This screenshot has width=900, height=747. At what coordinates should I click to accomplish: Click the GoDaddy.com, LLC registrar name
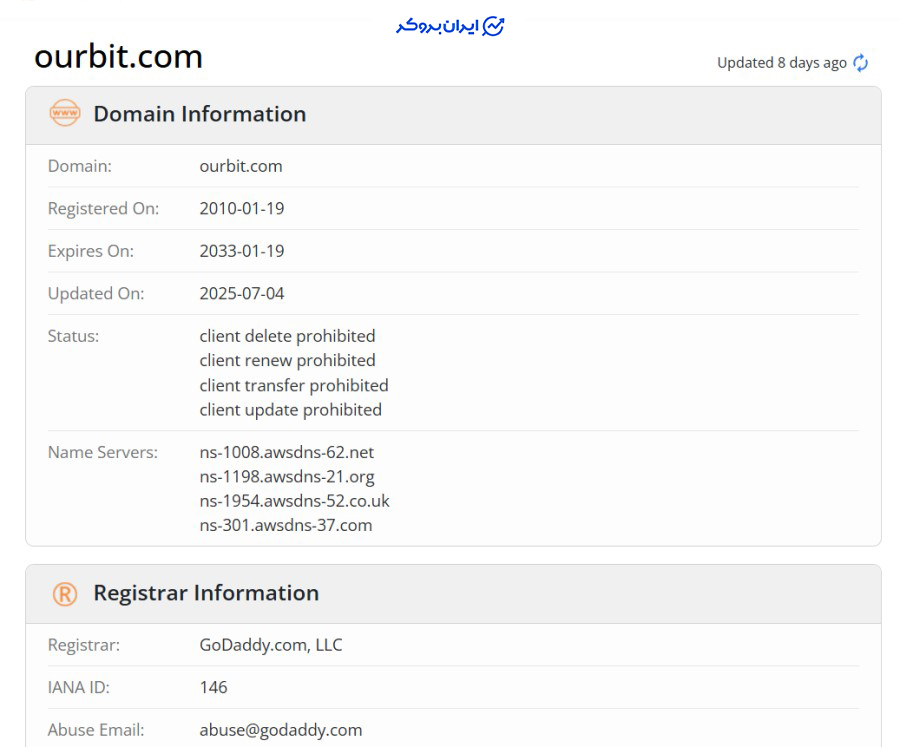tap(270, 645)
